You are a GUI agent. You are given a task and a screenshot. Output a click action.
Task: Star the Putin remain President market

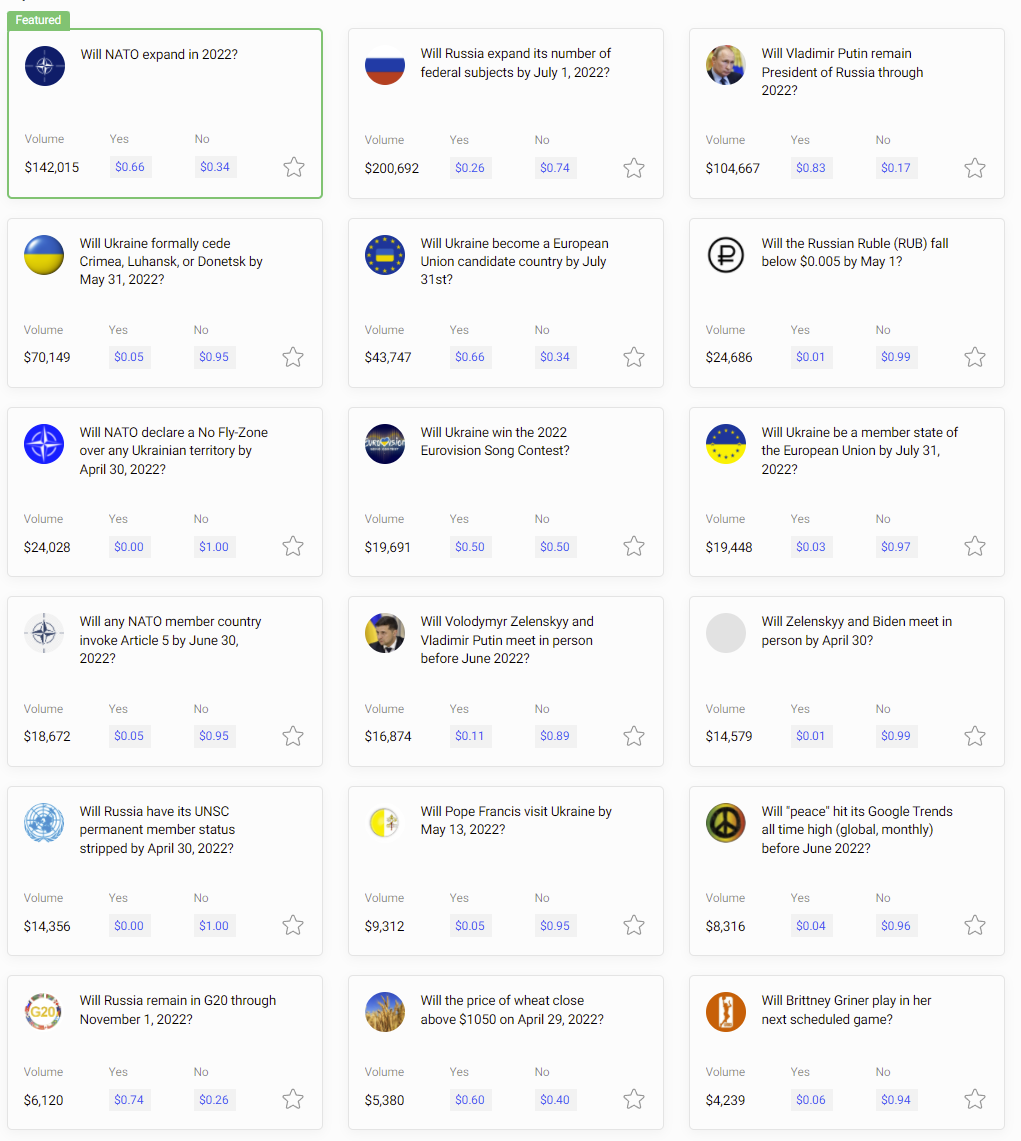(x=975, y=168)
